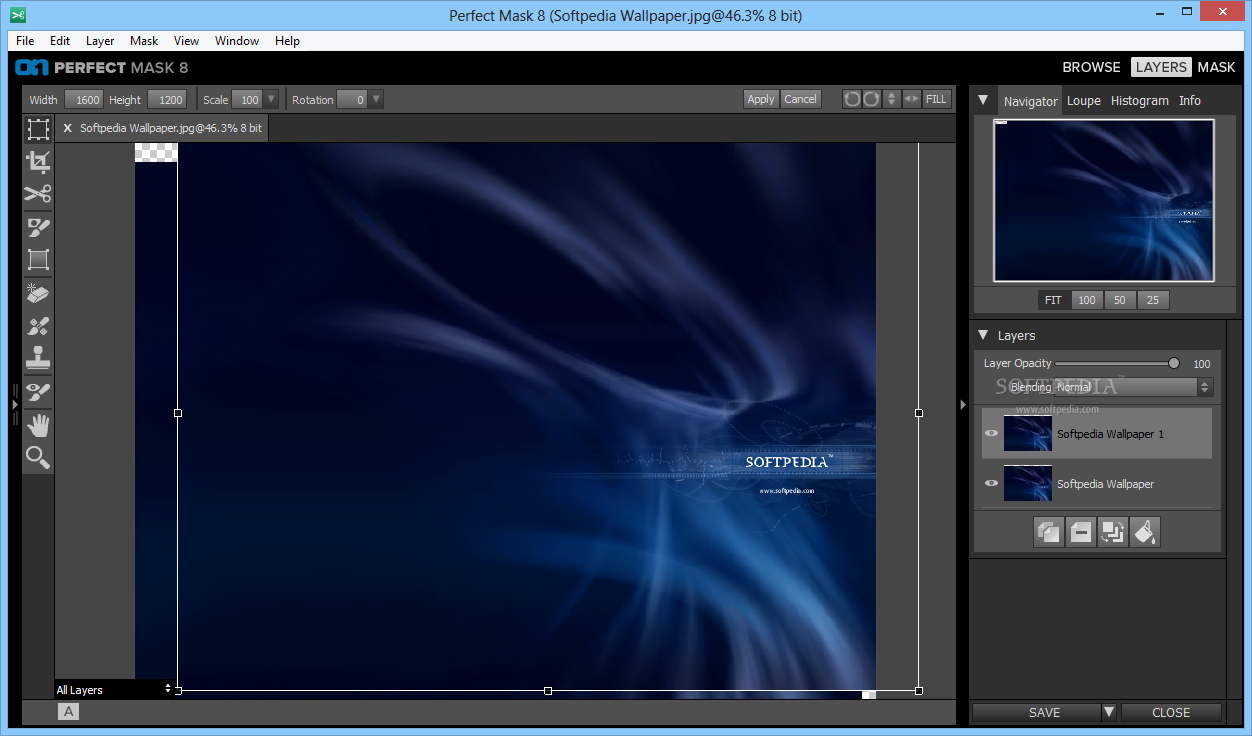Image resolution: width=1252 pixels, height=736 pixels.
Task: Open the SAVE options dropdown arrow
Action: [1109, 712]
